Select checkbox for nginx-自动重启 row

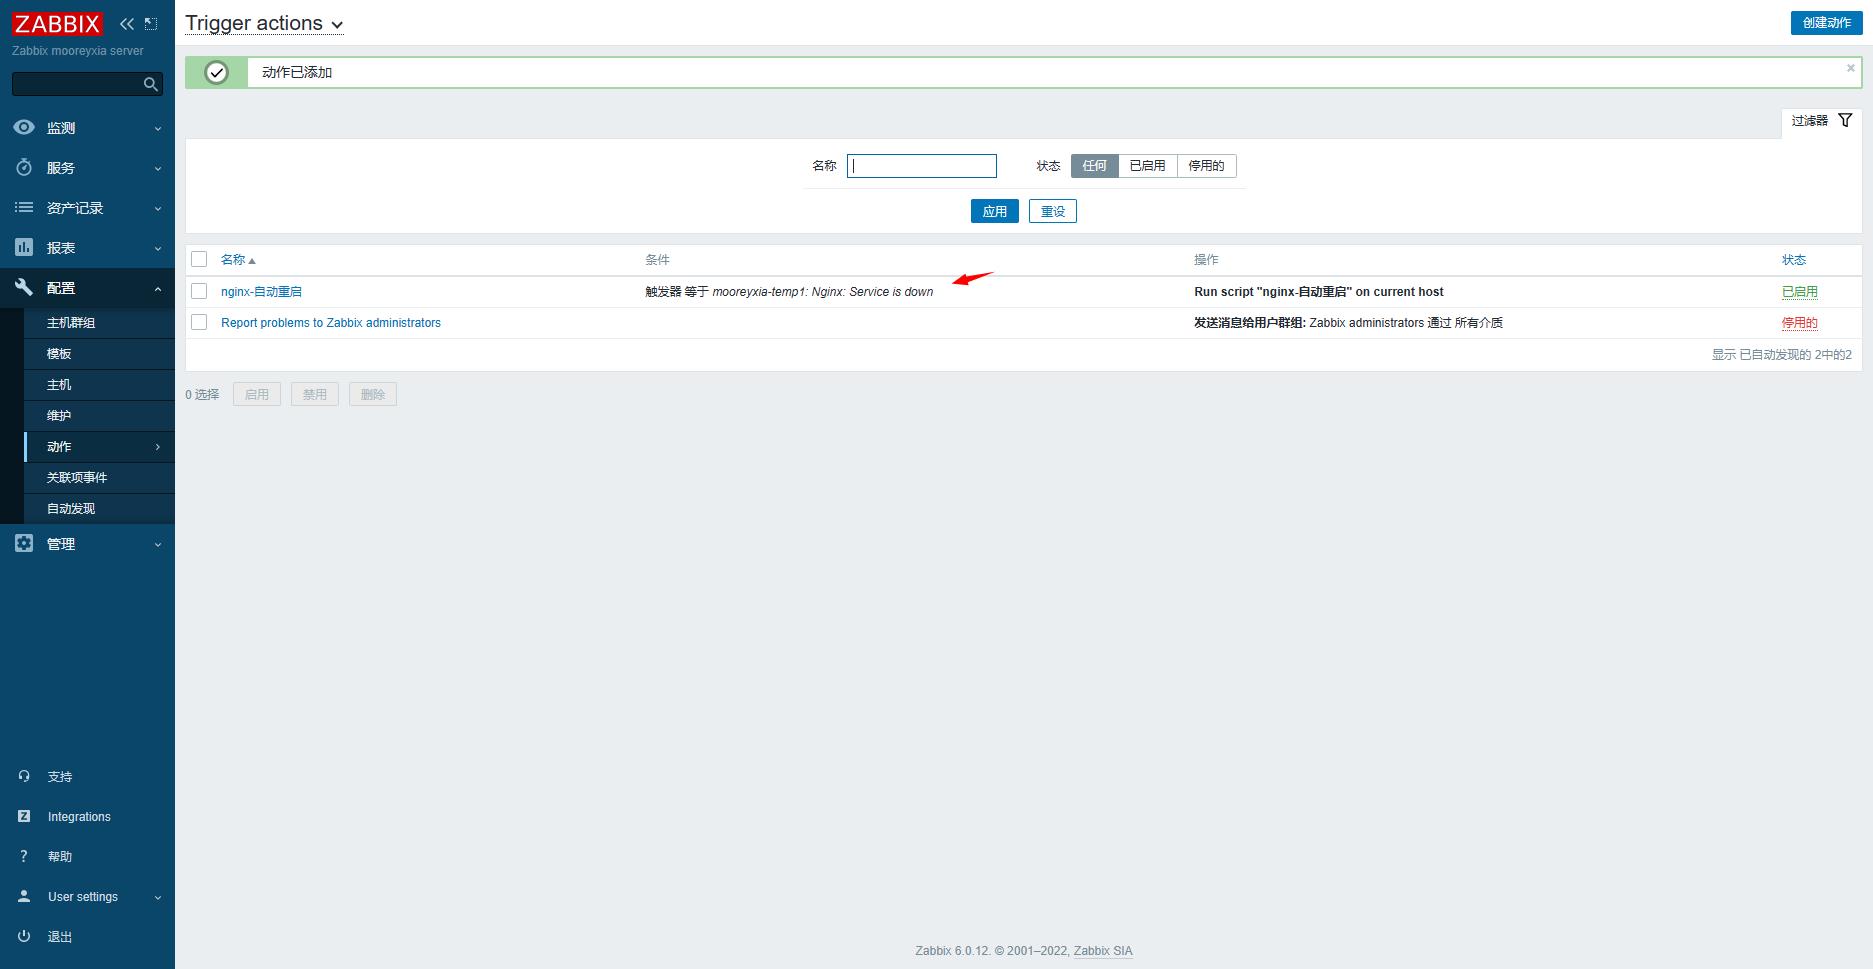coord(199,291)
